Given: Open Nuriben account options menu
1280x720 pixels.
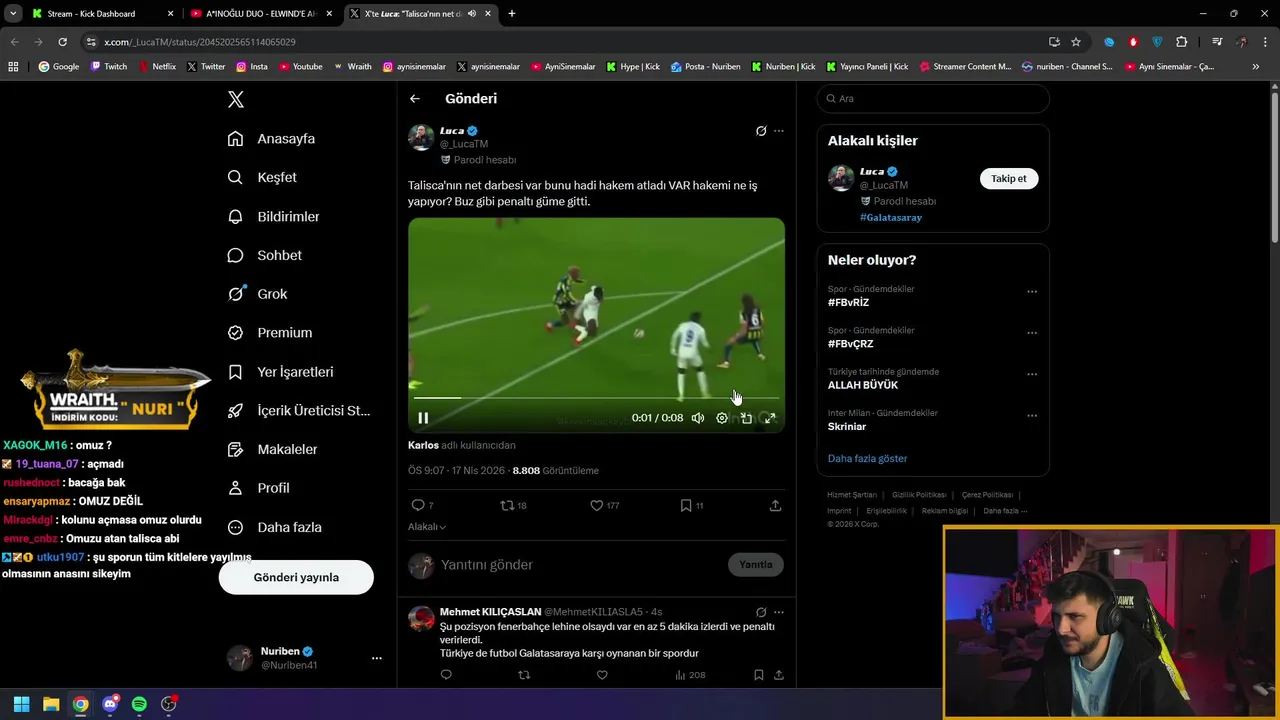Looking at the screenshot, I should 377,658.
